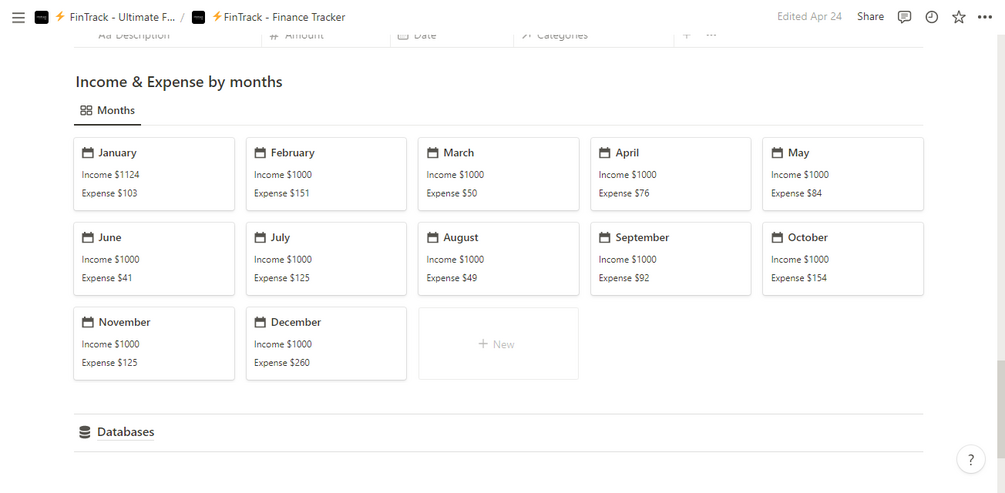Open the August month card

(x=498, y=259)
